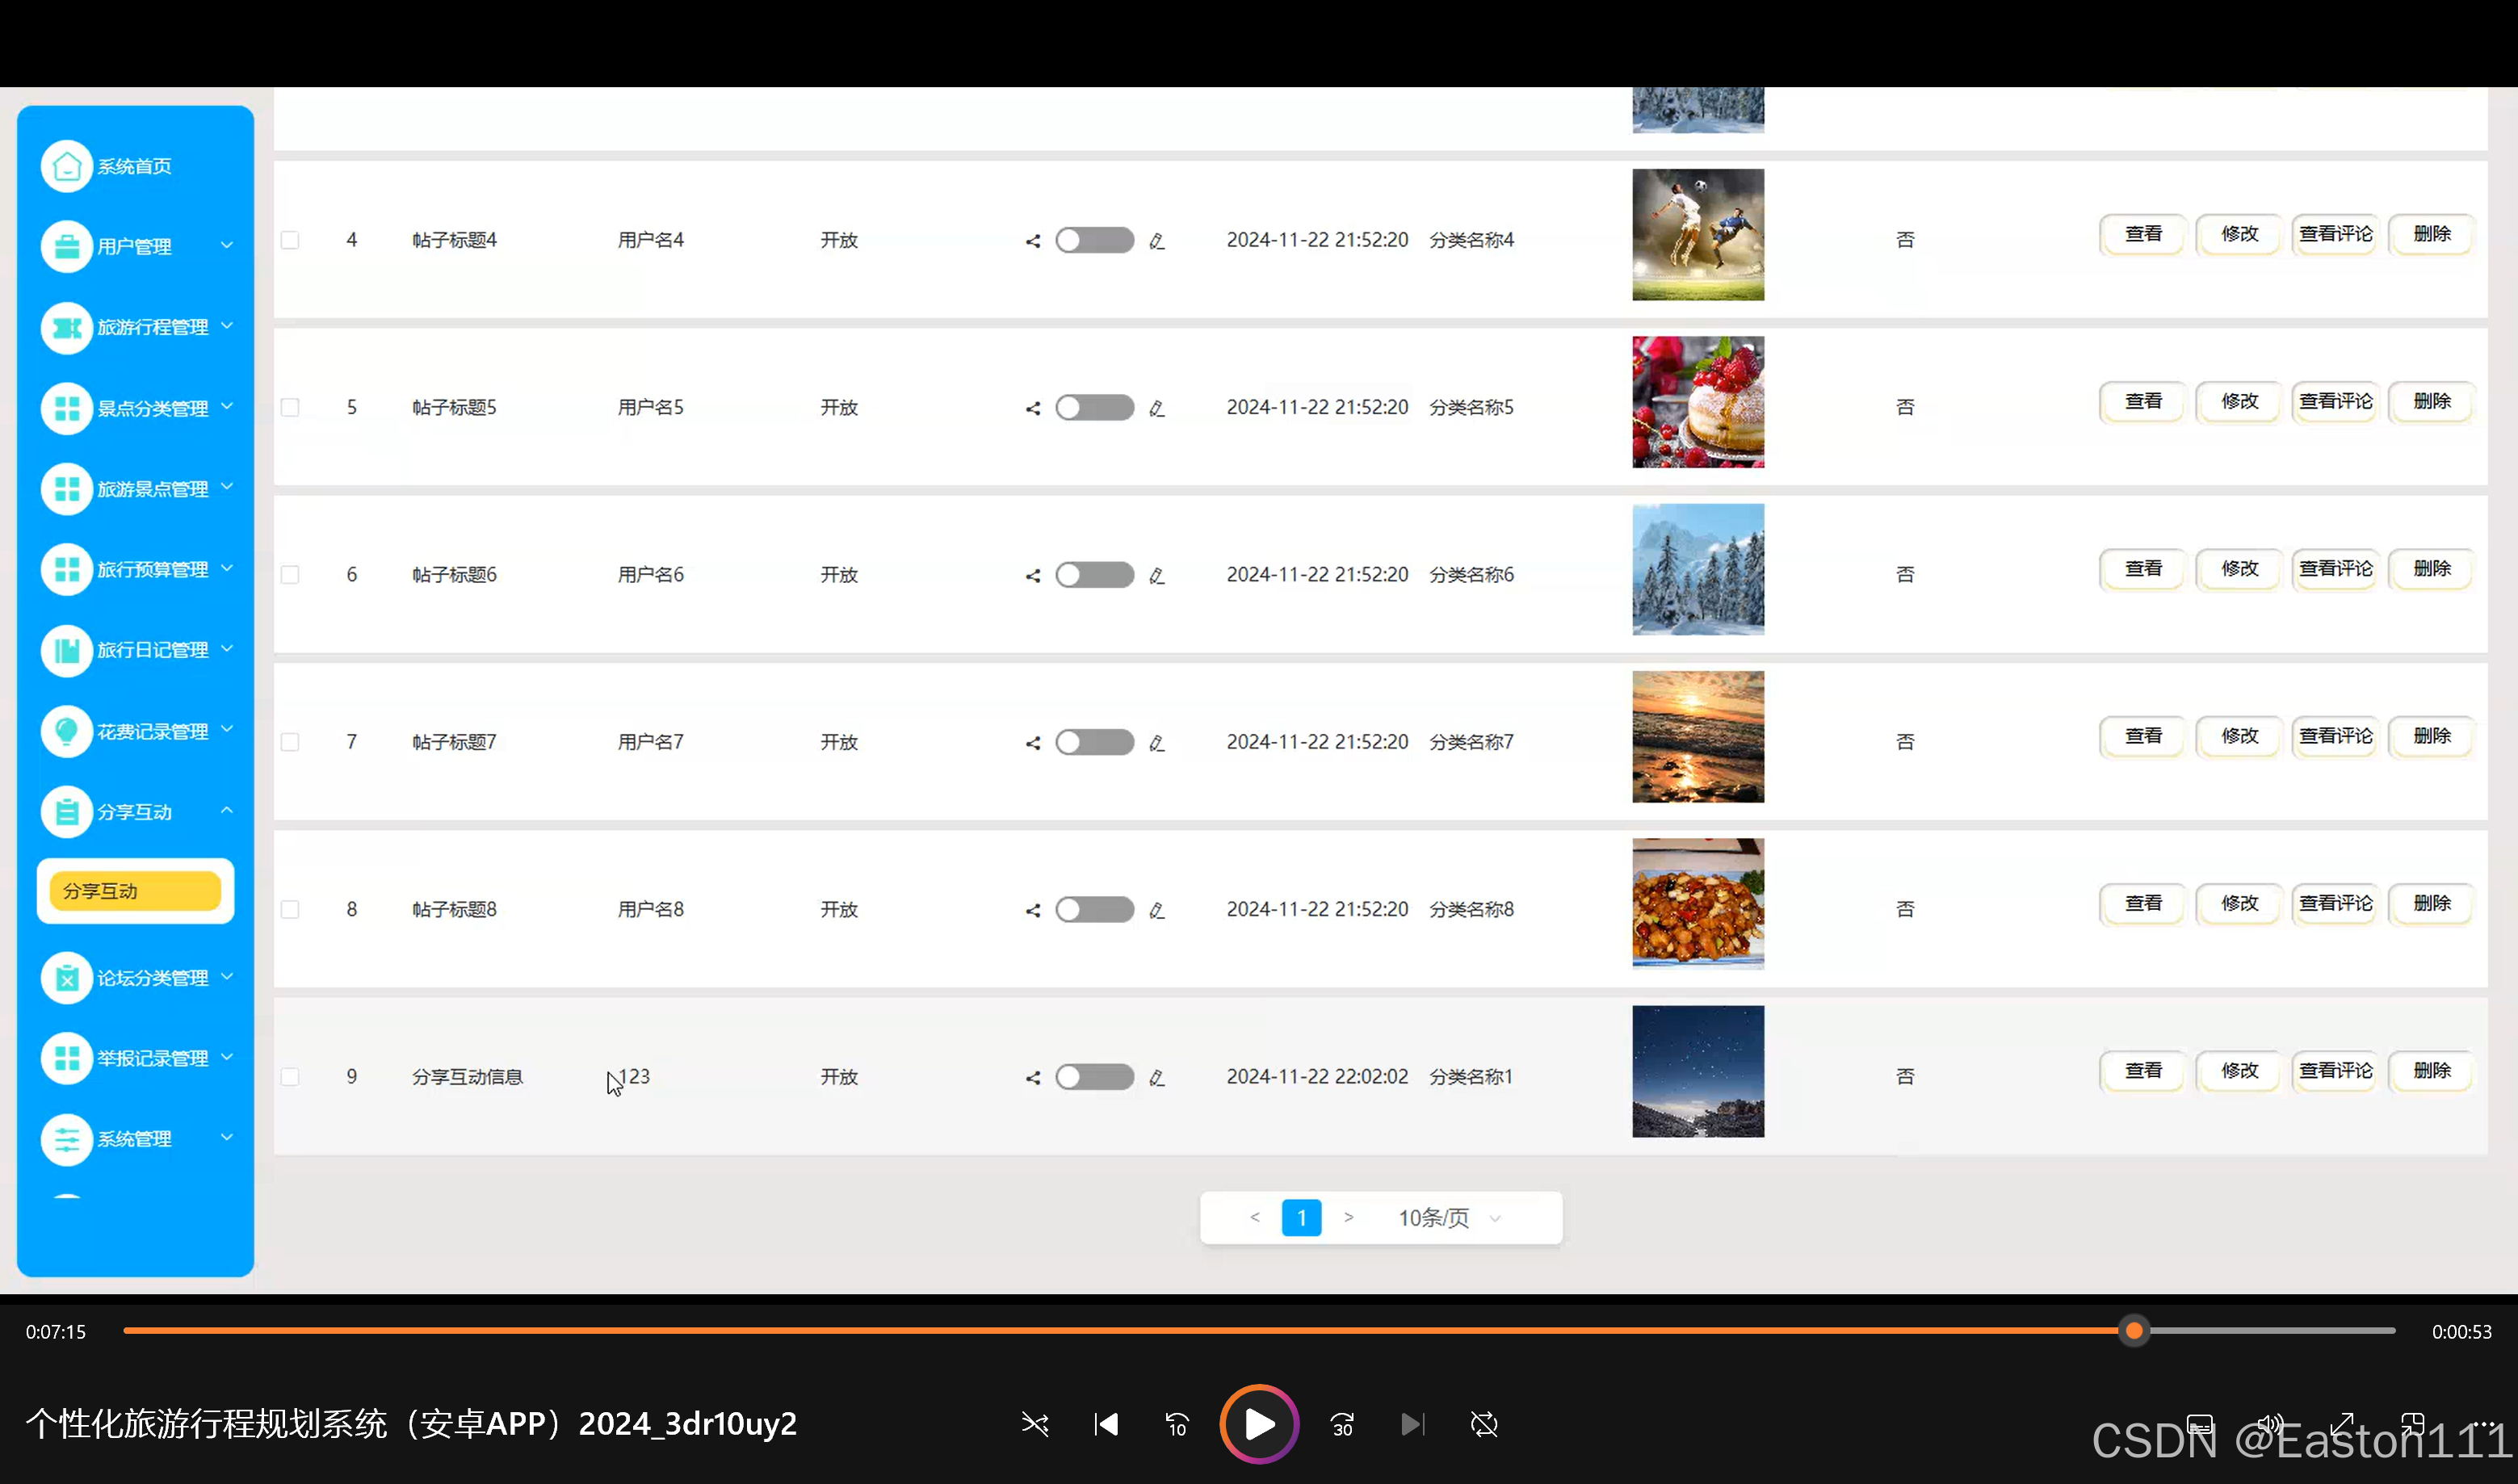Expand the 用户管理 menu
The width and height of the screenshot is (2518, 1484).
point(135,246)
